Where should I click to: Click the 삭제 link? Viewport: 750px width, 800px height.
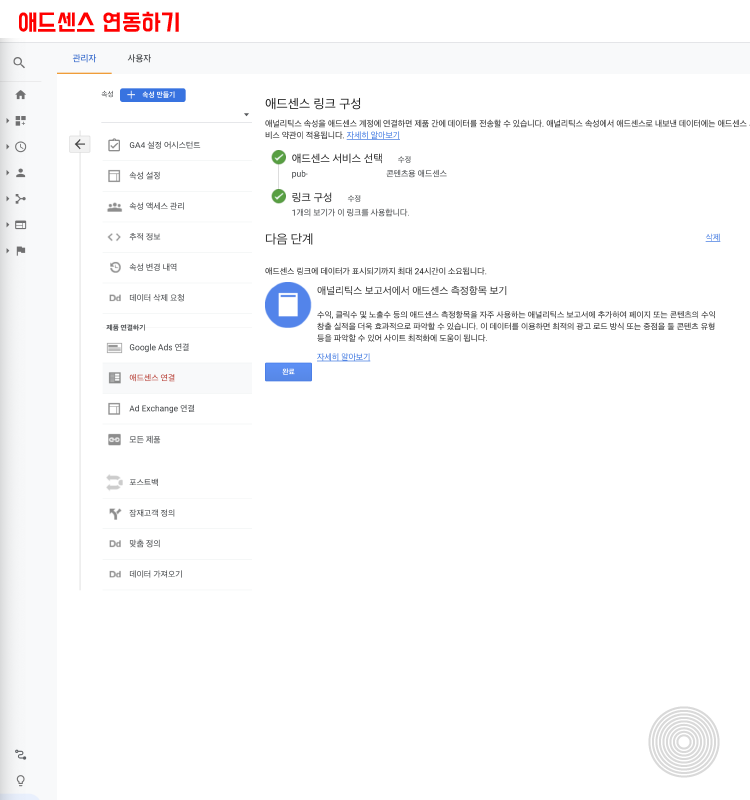tap(713, 238)
